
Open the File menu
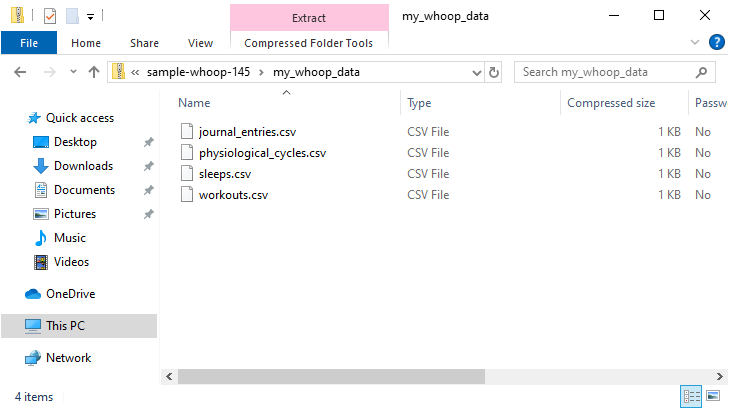29,43
